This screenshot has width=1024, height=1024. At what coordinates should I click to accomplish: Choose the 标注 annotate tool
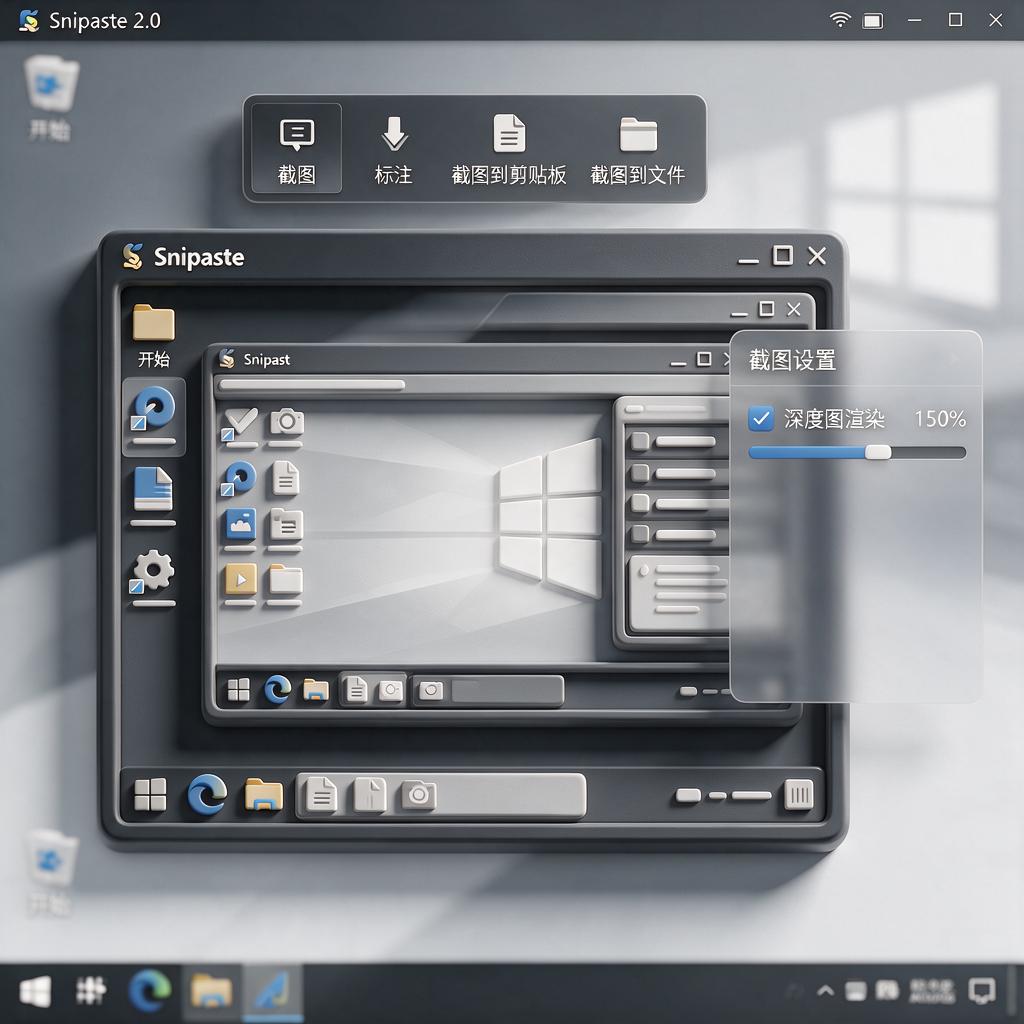[x=394, y=150]
